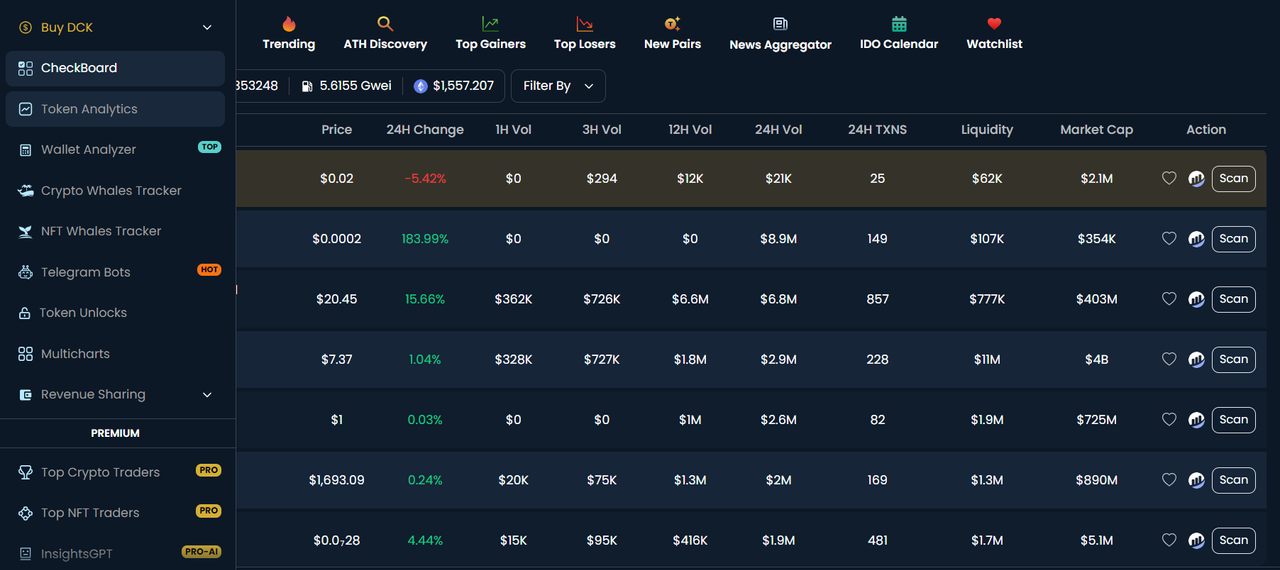Scan the token priced $7.37
The width and height of the screenshot is (1280, 570).
[1234, 359]
